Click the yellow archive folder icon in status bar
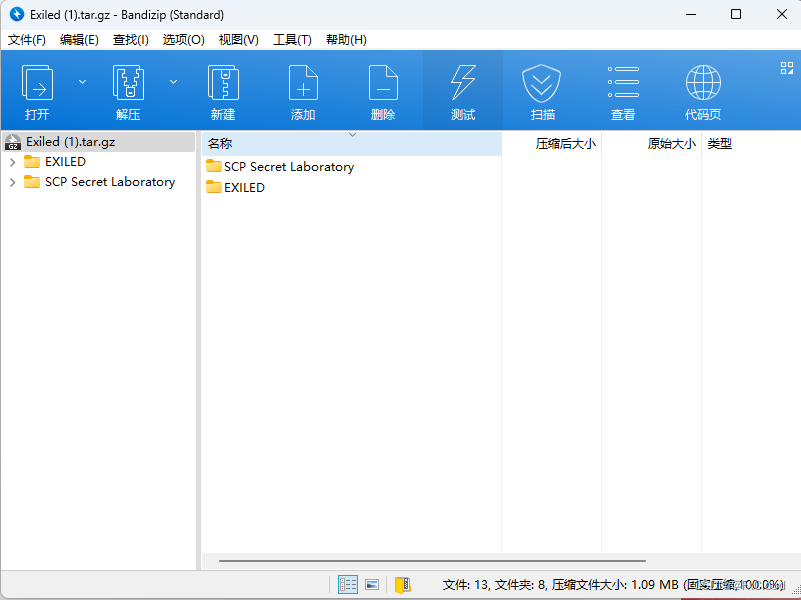801x600 pixels. coord(403,585)
